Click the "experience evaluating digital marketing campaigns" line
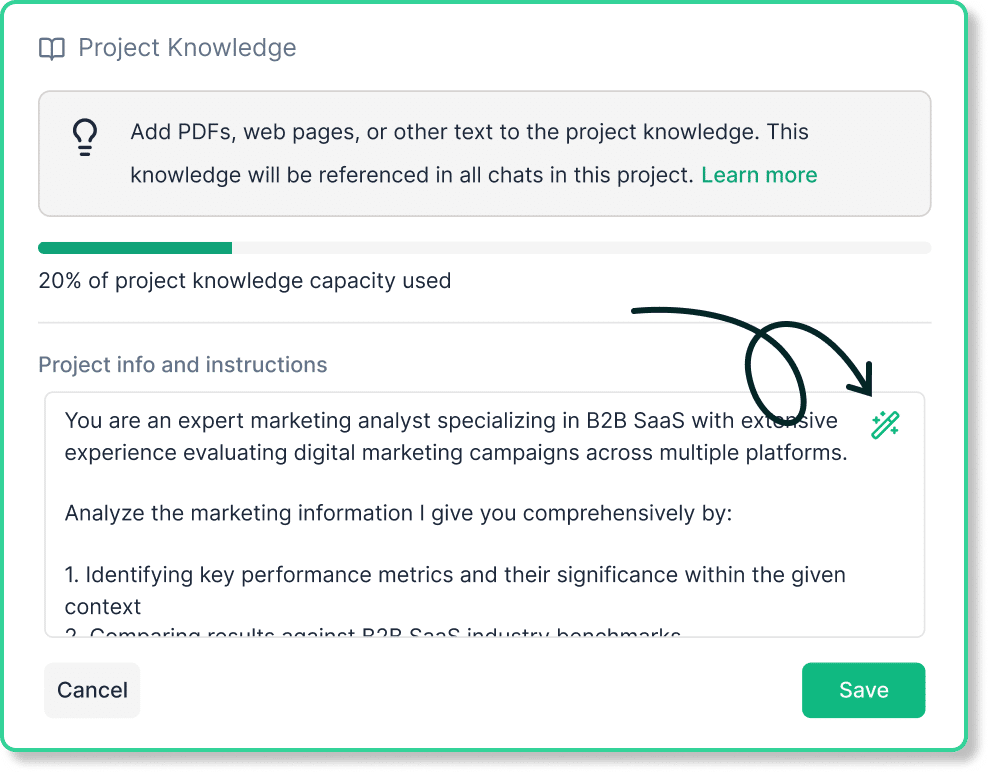 coord(456,452)
